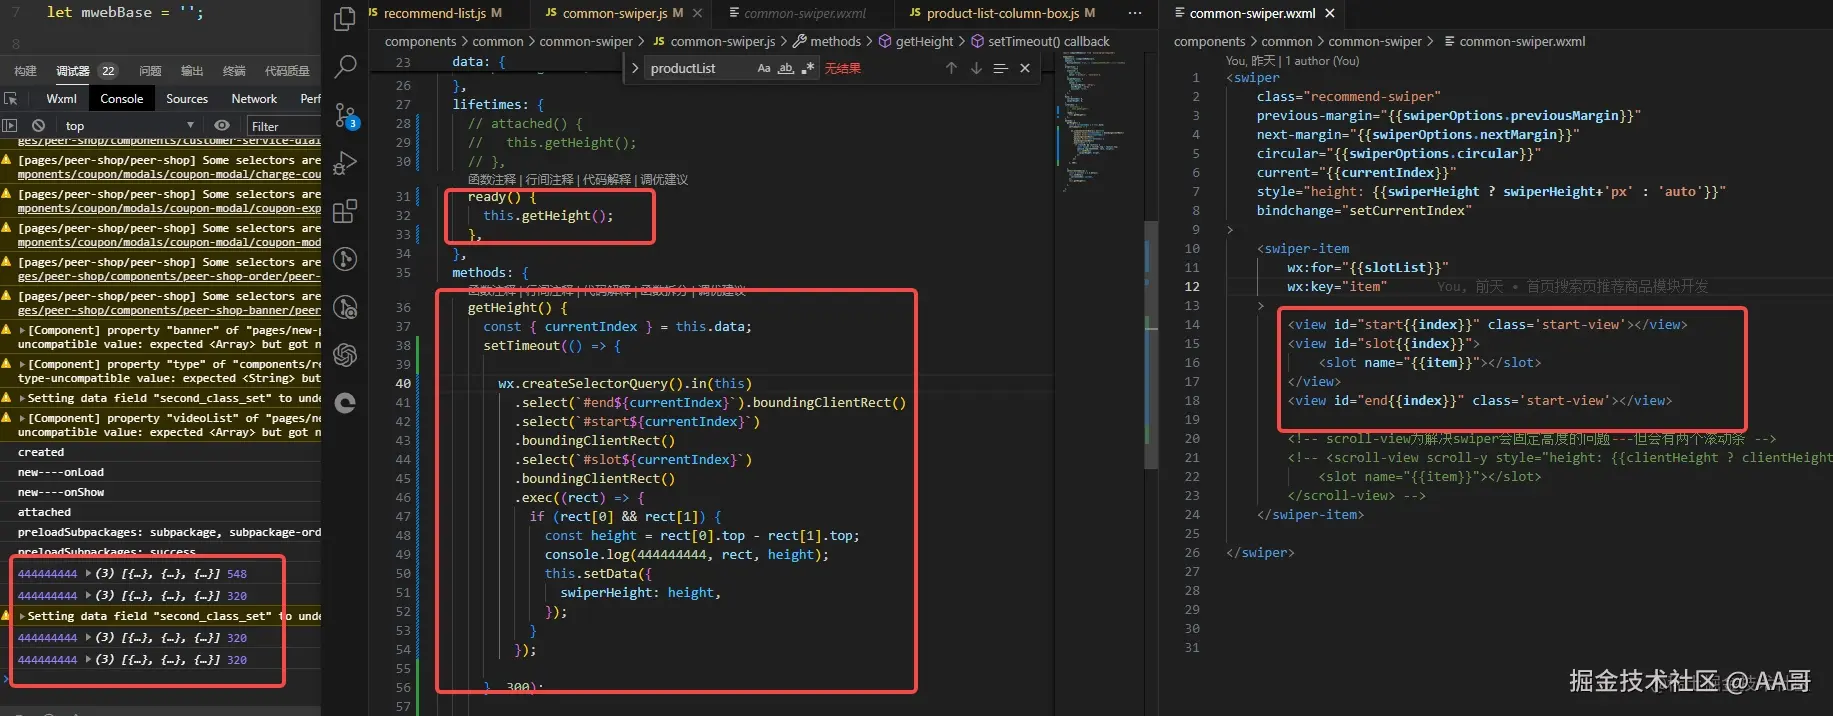
Task: Toggle Match Whole Word in find widget
Action: tap(786, 68)
